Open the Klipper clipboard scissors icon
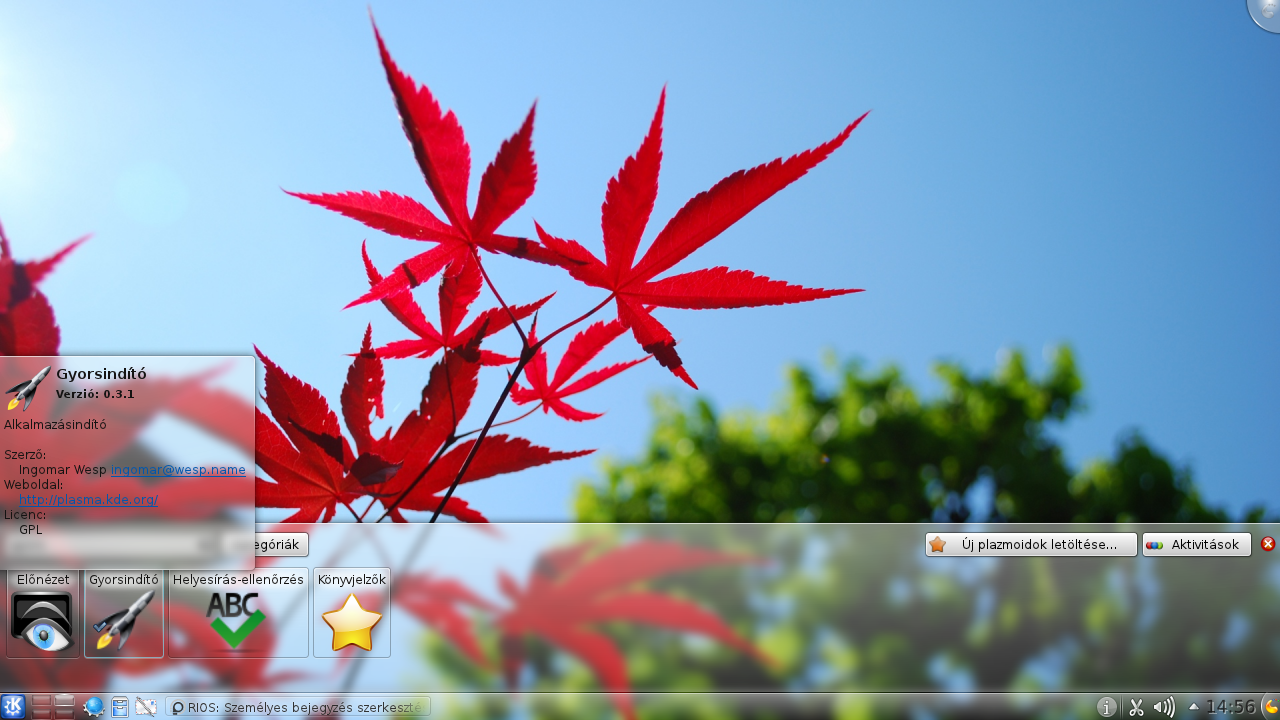 tap(1136, 707)
